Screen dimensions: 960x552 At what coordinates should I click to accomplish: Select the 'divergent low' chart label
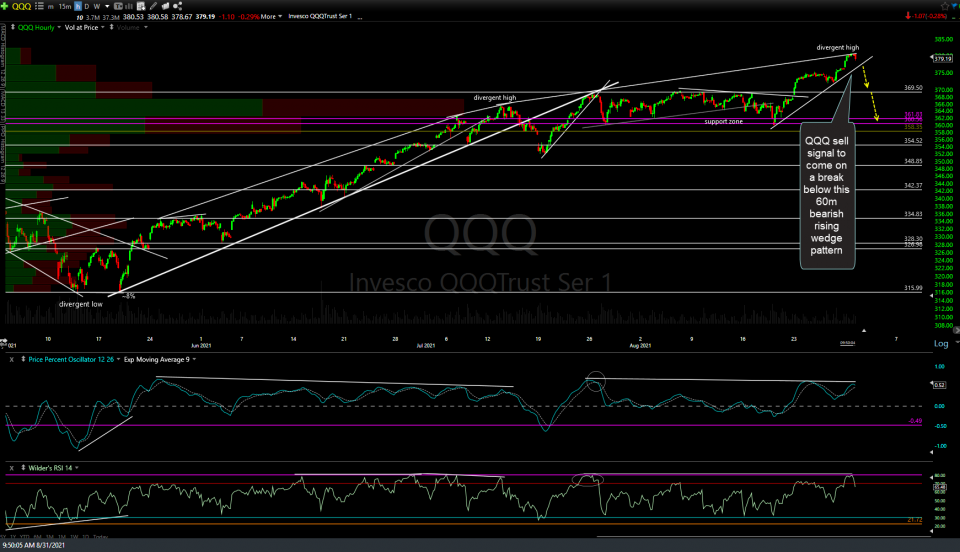tap(81, 304)
